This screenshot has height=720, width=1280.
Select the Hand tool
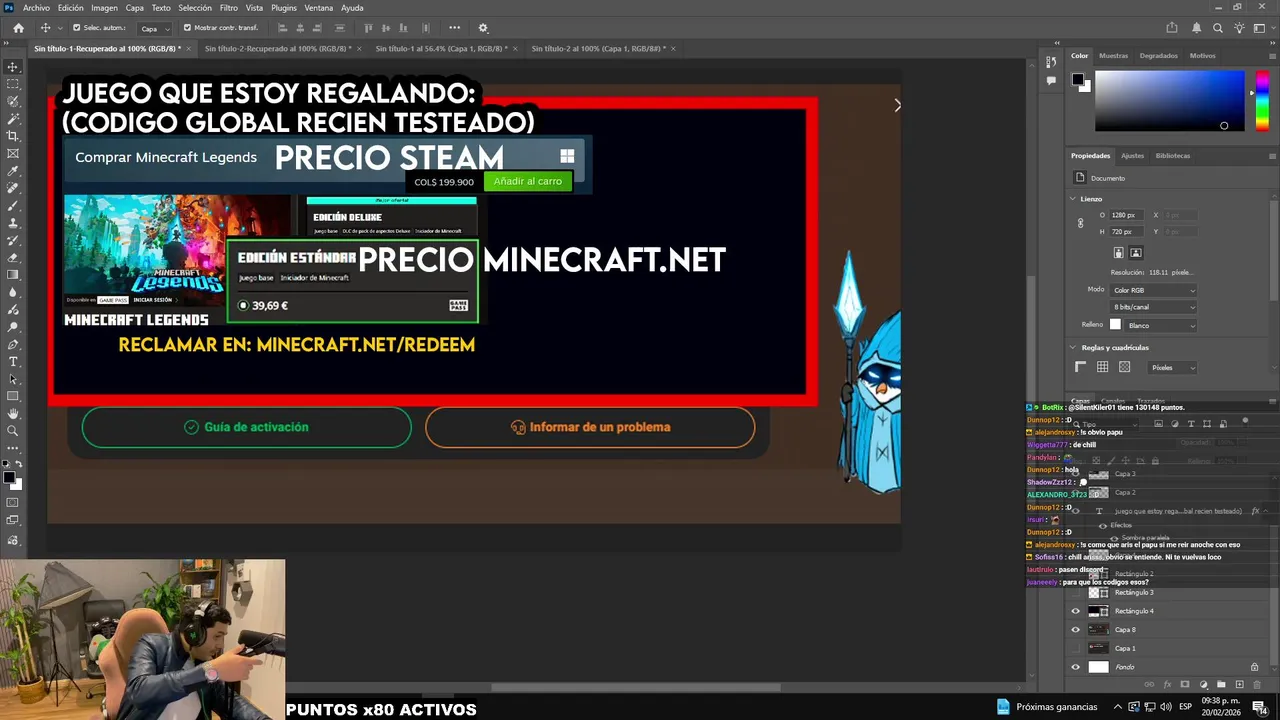(13, 413)
